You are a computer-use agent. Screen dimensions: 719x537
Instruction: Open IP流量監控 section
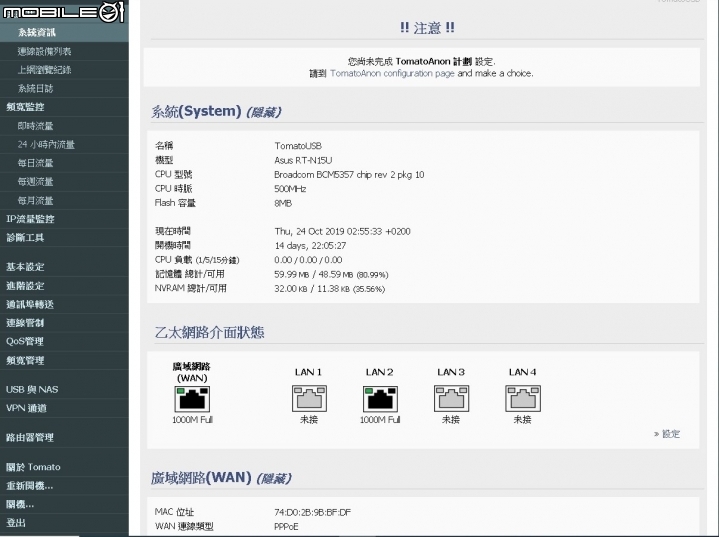[x=30, y=219]
